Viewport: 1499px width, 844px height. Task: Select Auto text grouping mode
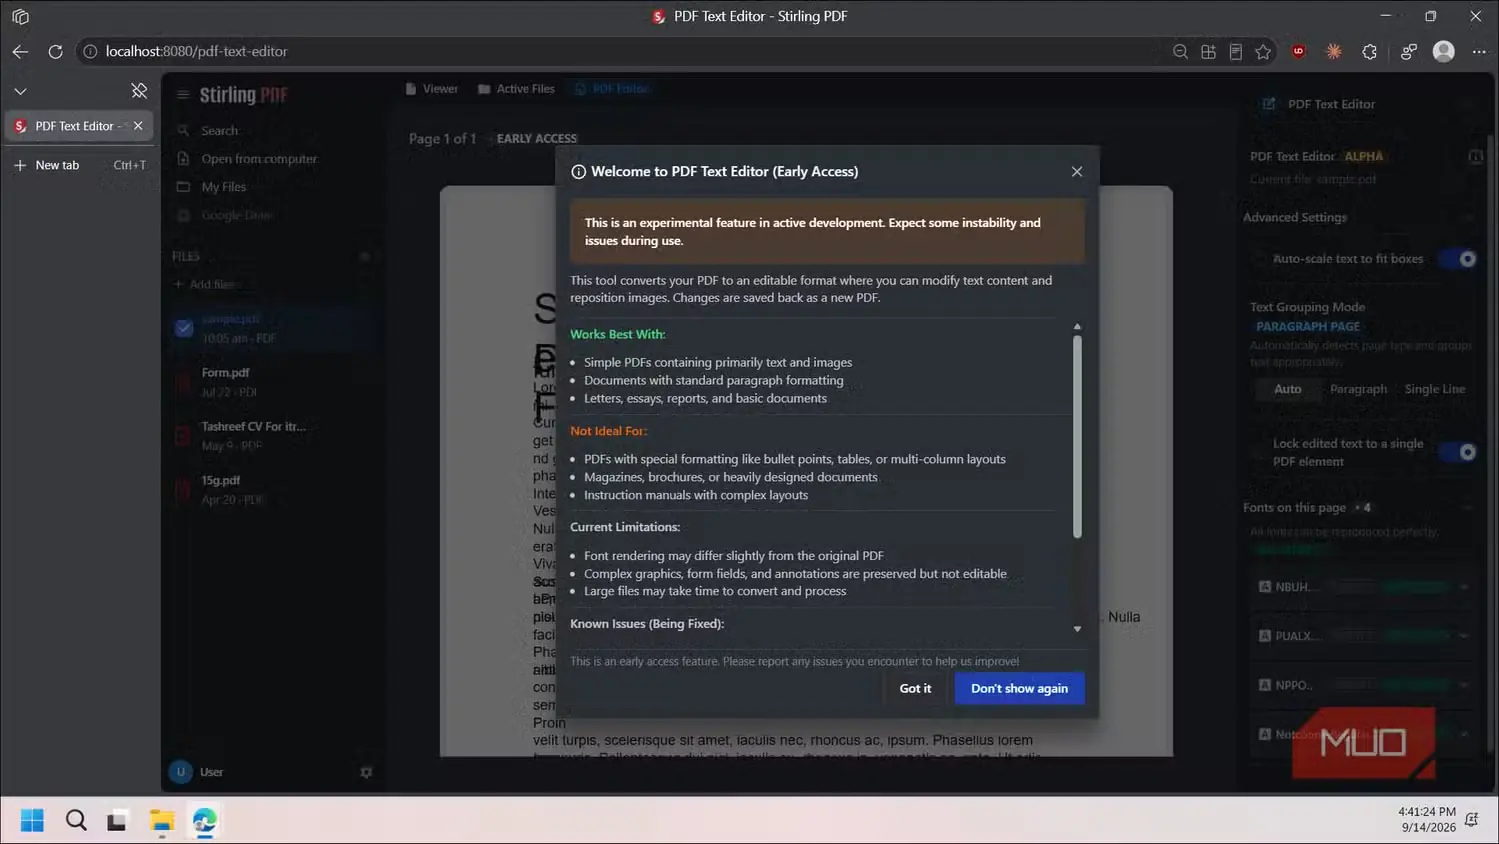click(x=1288, y=389)
